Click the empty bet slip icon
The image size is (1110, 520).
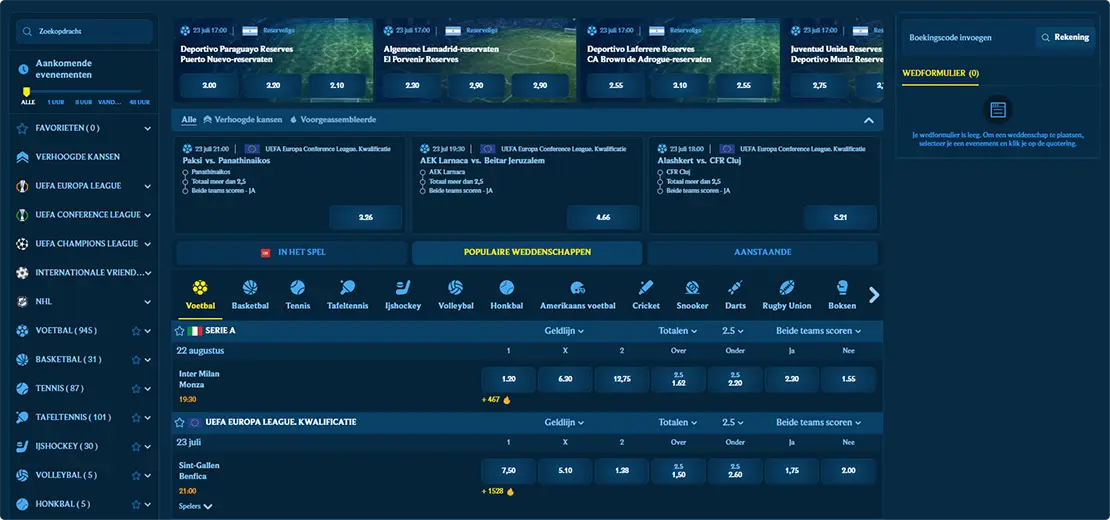[x=998, y=110]
